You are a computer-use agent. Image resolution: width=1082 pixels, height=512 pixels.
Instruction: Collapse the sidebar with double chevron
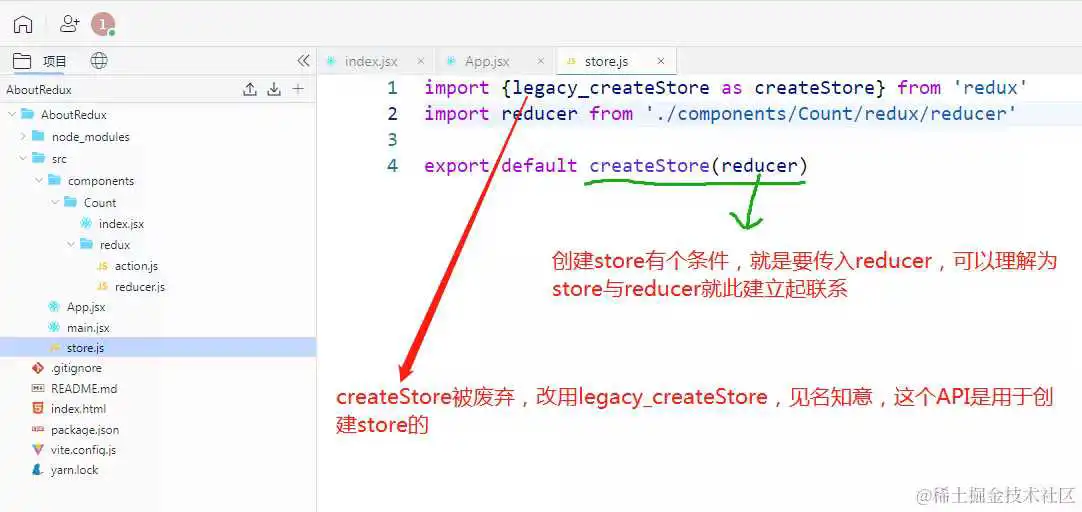click(303, 61)
